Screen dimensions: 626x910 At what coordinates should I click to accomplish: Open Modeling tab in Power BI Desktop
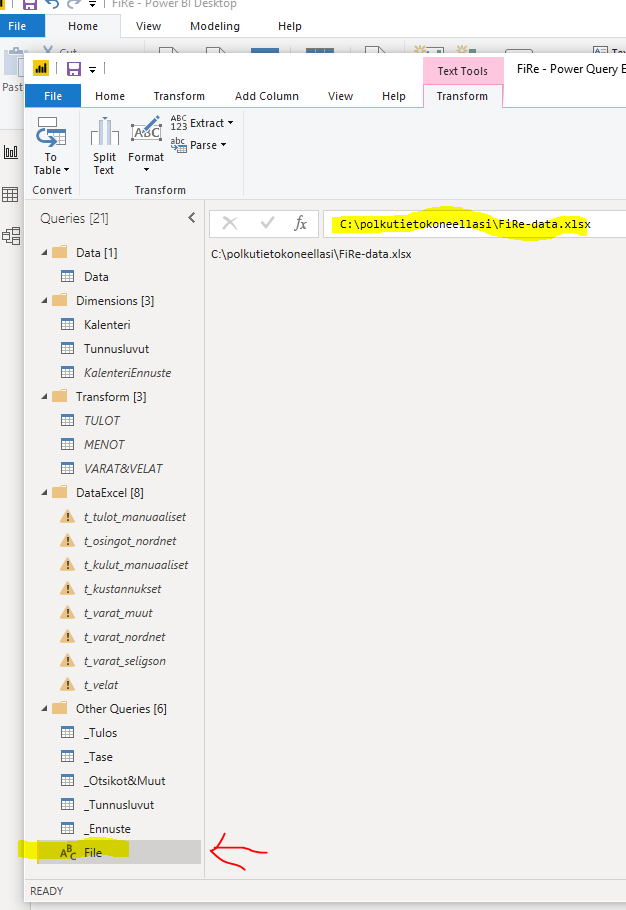point(215,26)
